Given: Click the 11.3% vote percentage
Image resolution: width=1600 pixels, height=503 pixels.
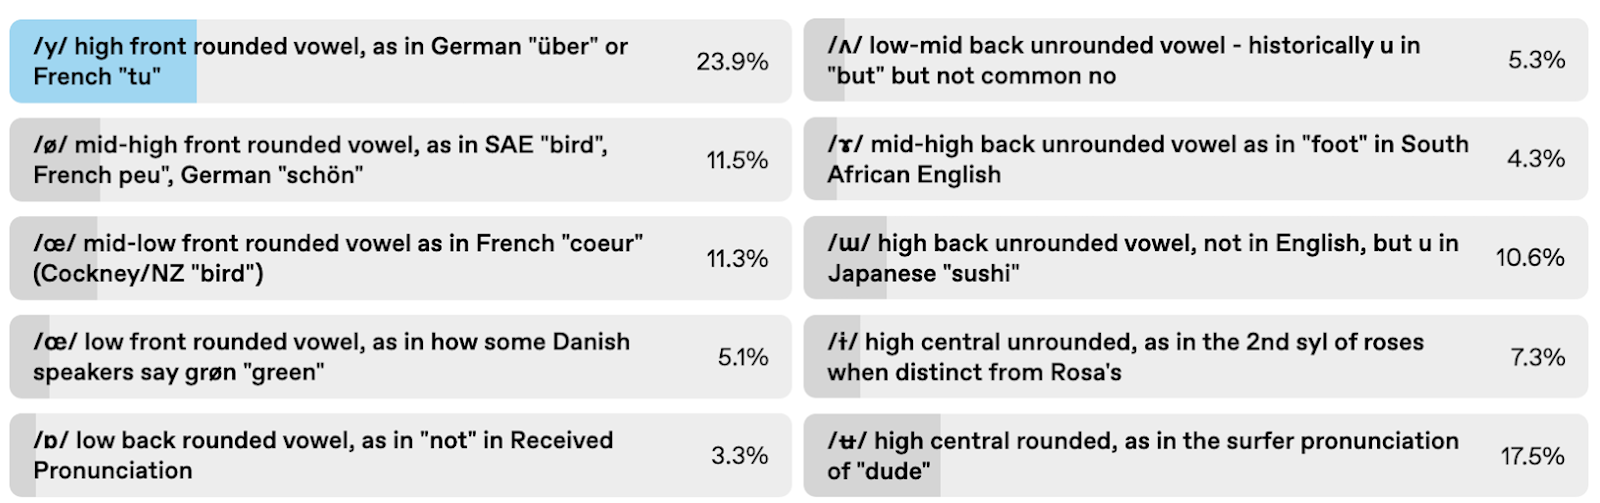Looking at the screenshot, I should [x=737, y=259].
